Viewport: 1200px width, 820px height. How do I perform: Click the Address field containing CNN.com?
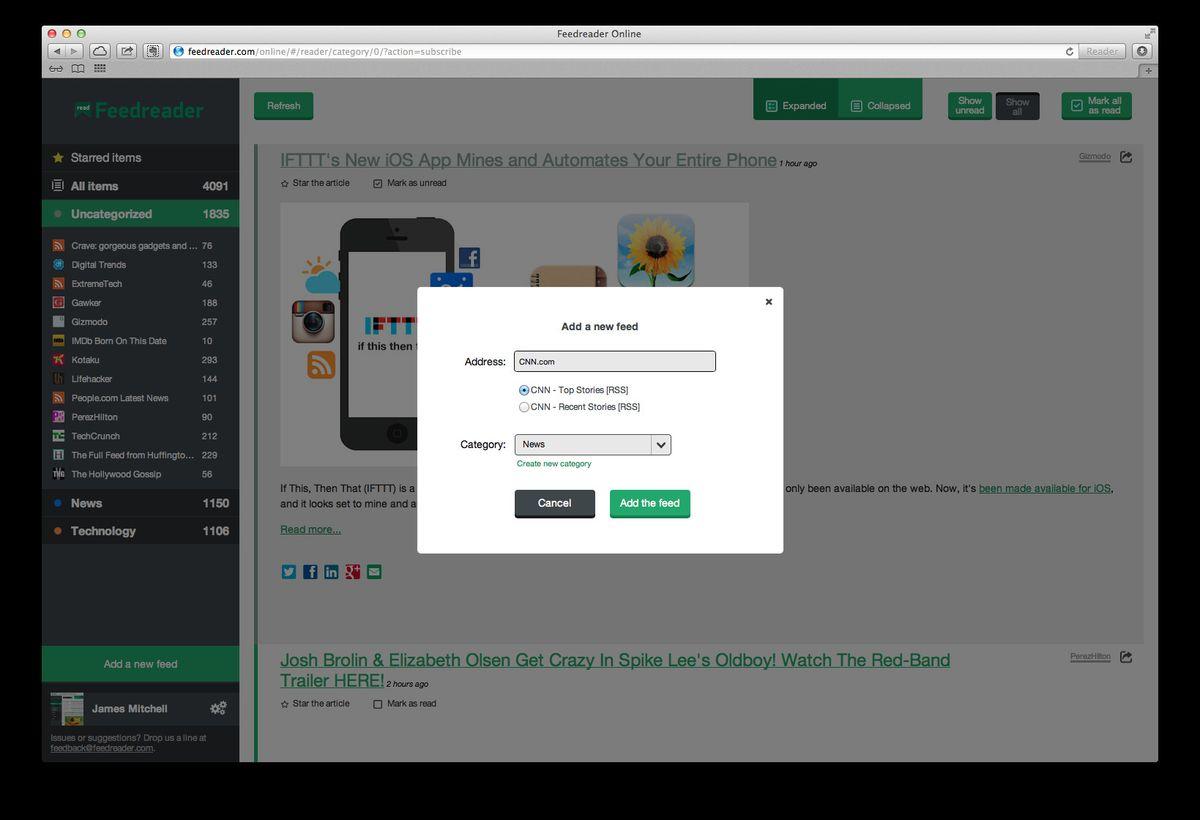point(615,361)
